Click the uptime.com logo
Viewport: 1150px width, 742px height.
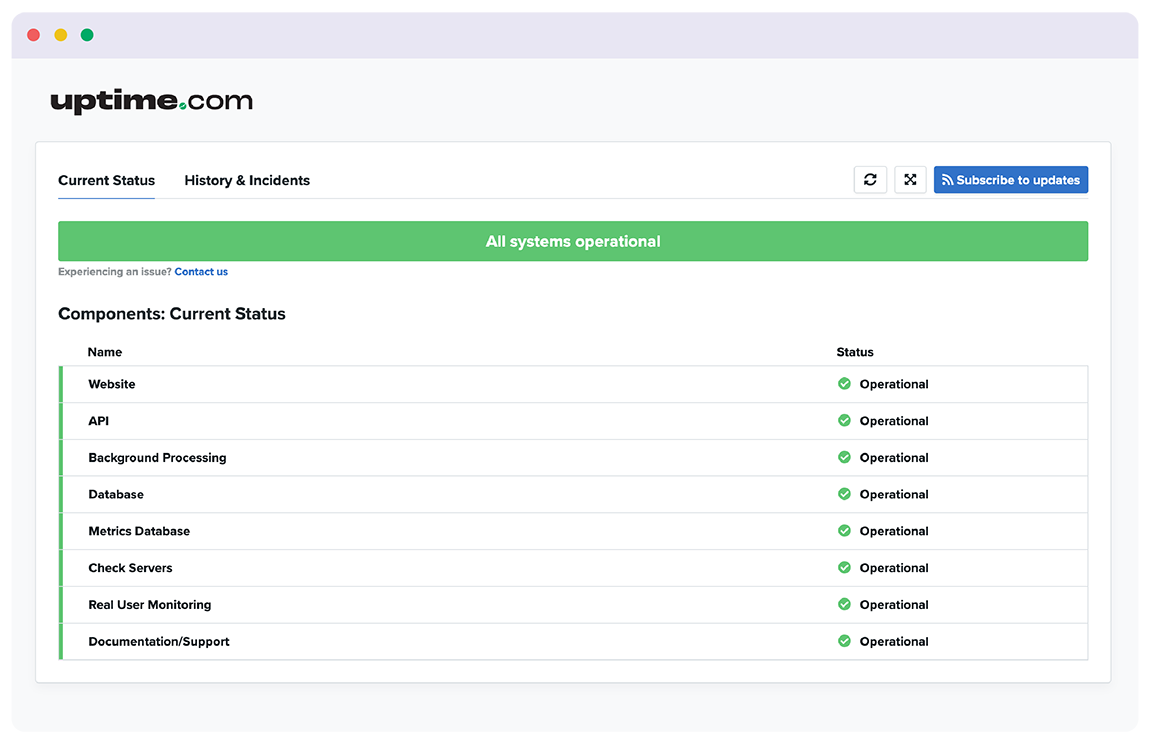(x=152, y=100)
